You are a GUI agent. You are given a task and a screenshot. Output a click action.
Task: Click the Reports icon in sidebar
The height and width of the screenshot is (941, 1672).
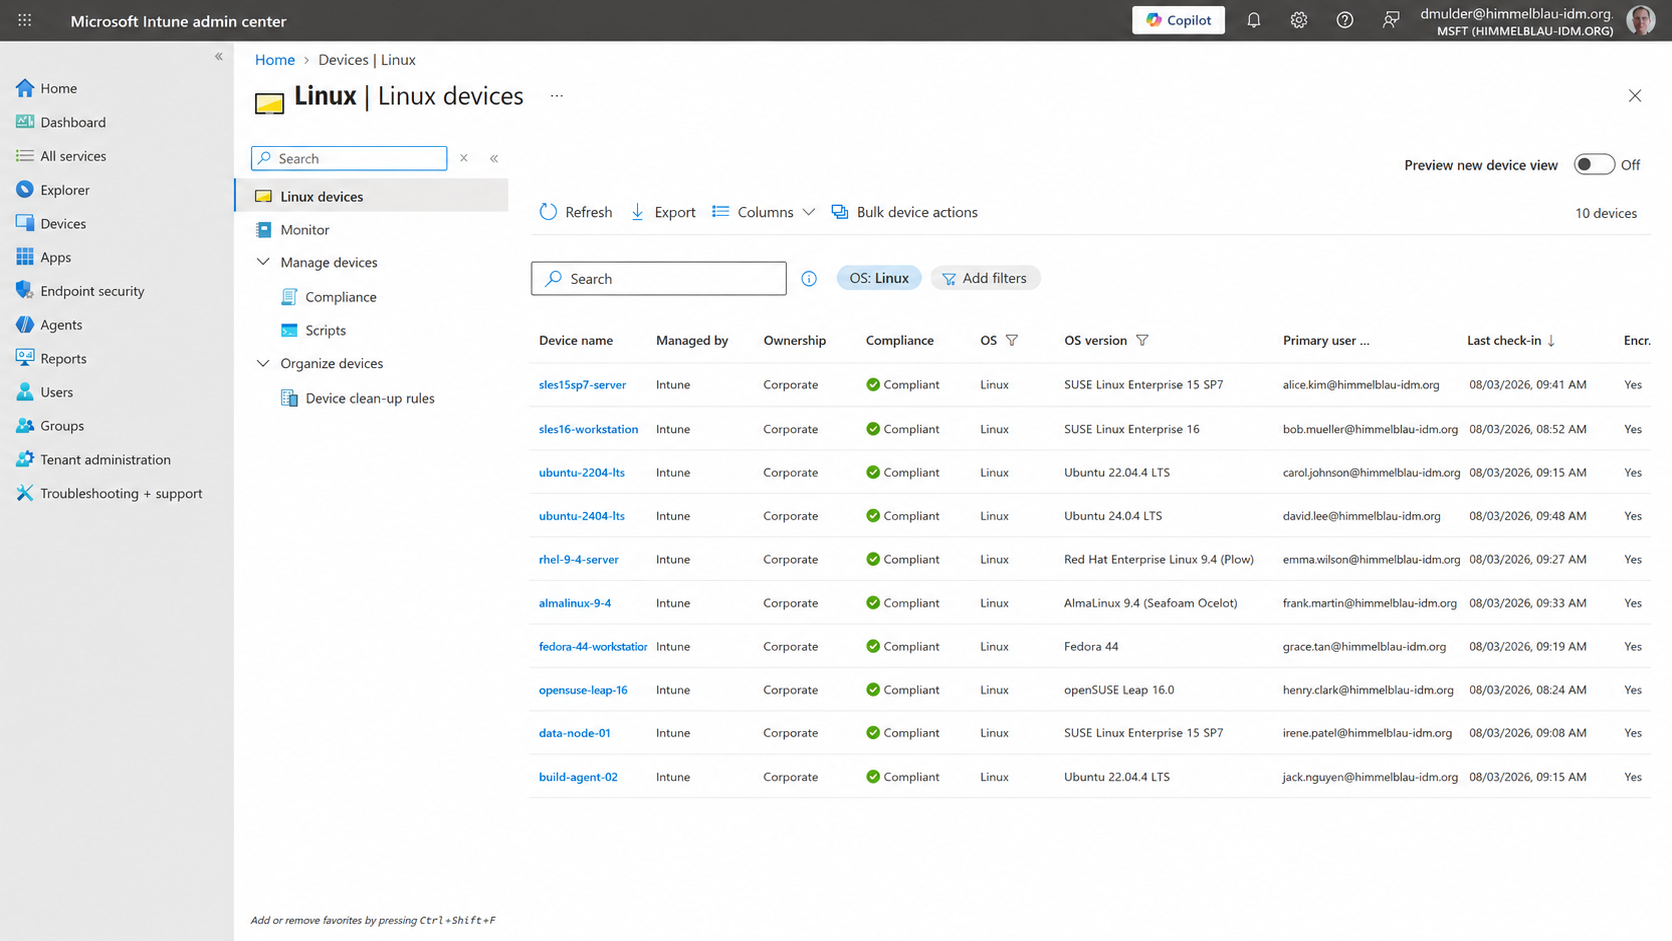25,358
